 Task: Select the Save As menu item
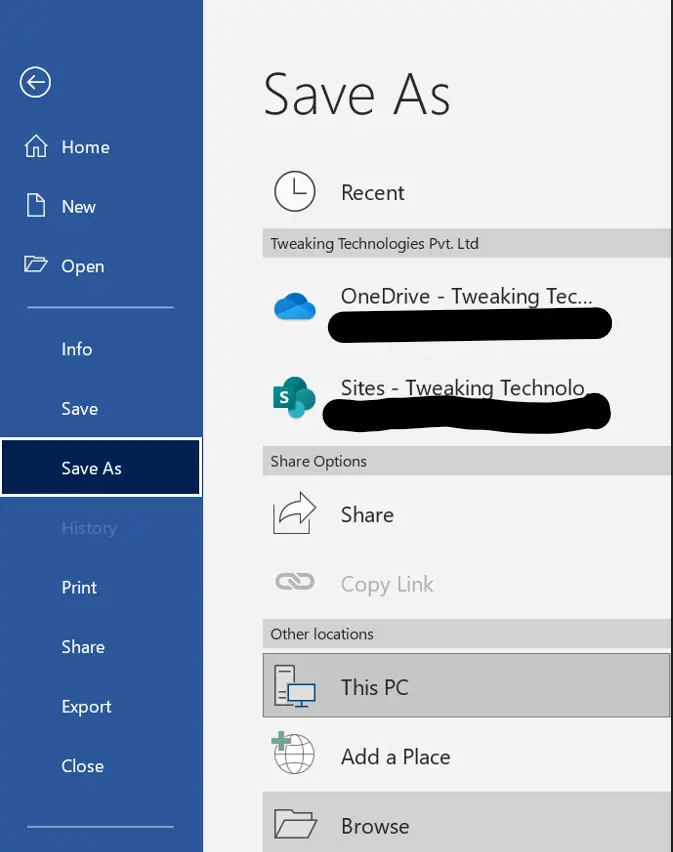pyautogui.click(x=101, y=468)
